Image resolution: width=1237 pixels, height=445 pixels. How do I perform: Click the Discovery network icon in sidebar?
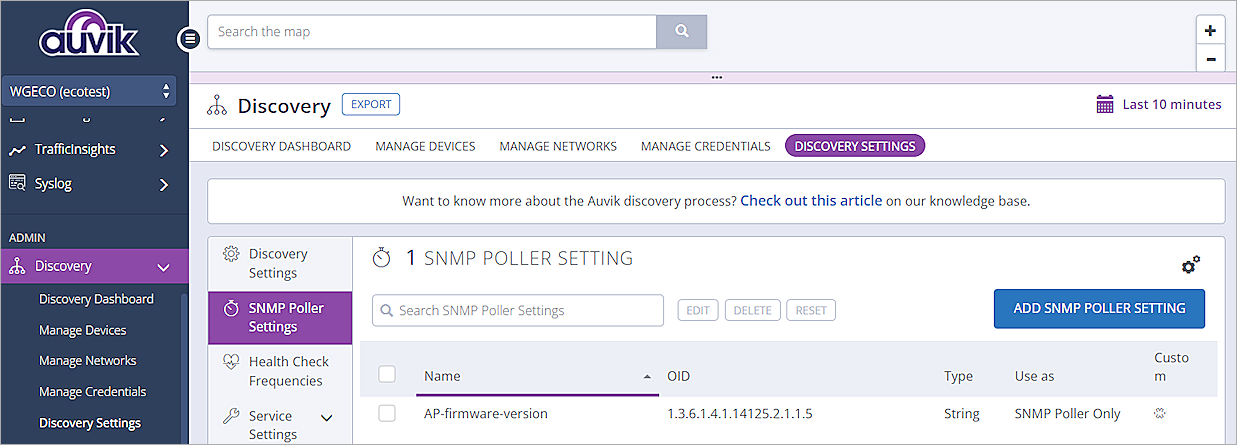[x=17, y=266]
